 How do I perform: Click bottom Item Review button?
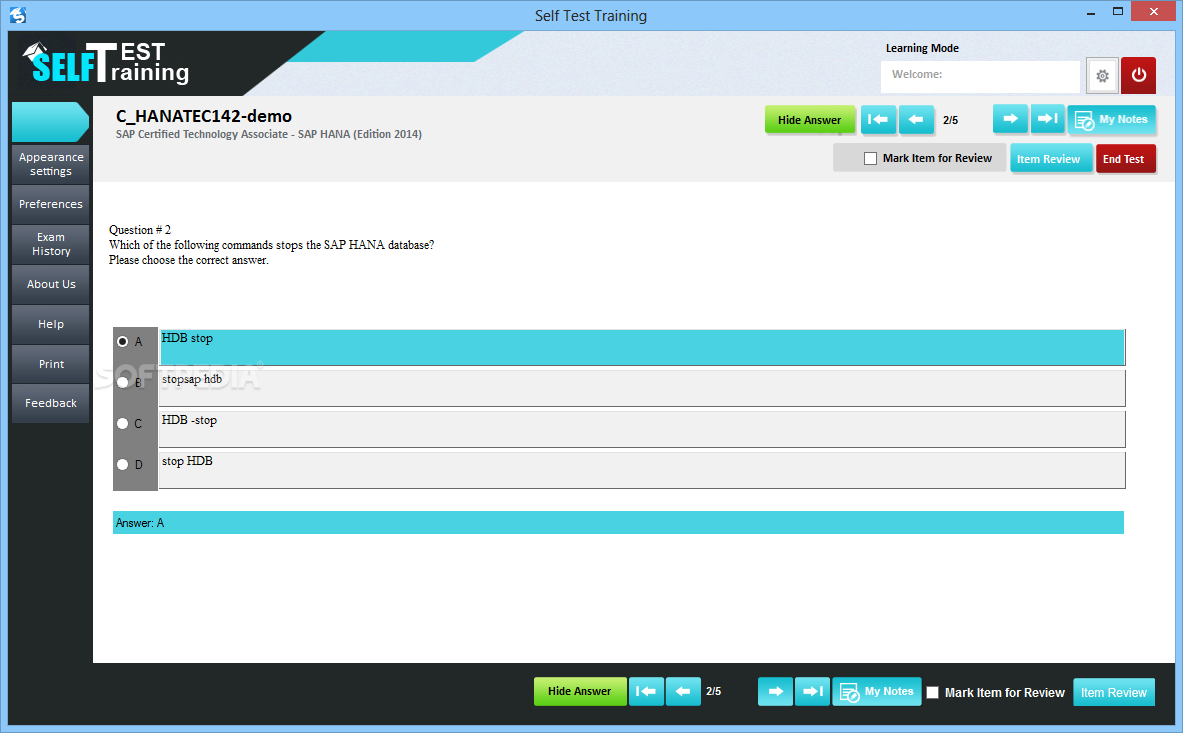pyautogui.click(x=1114, y=692)
